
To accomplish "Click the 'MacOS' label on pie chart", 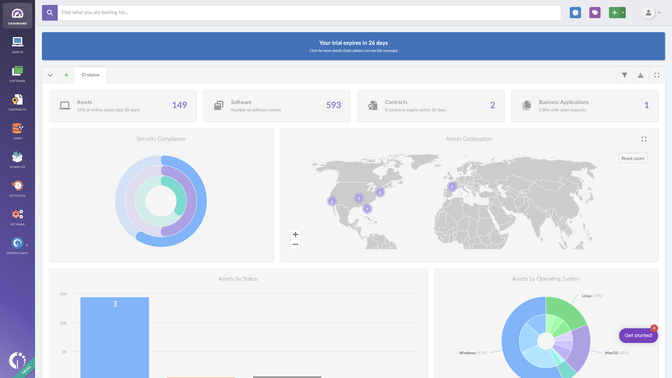I will click(611, 353).
